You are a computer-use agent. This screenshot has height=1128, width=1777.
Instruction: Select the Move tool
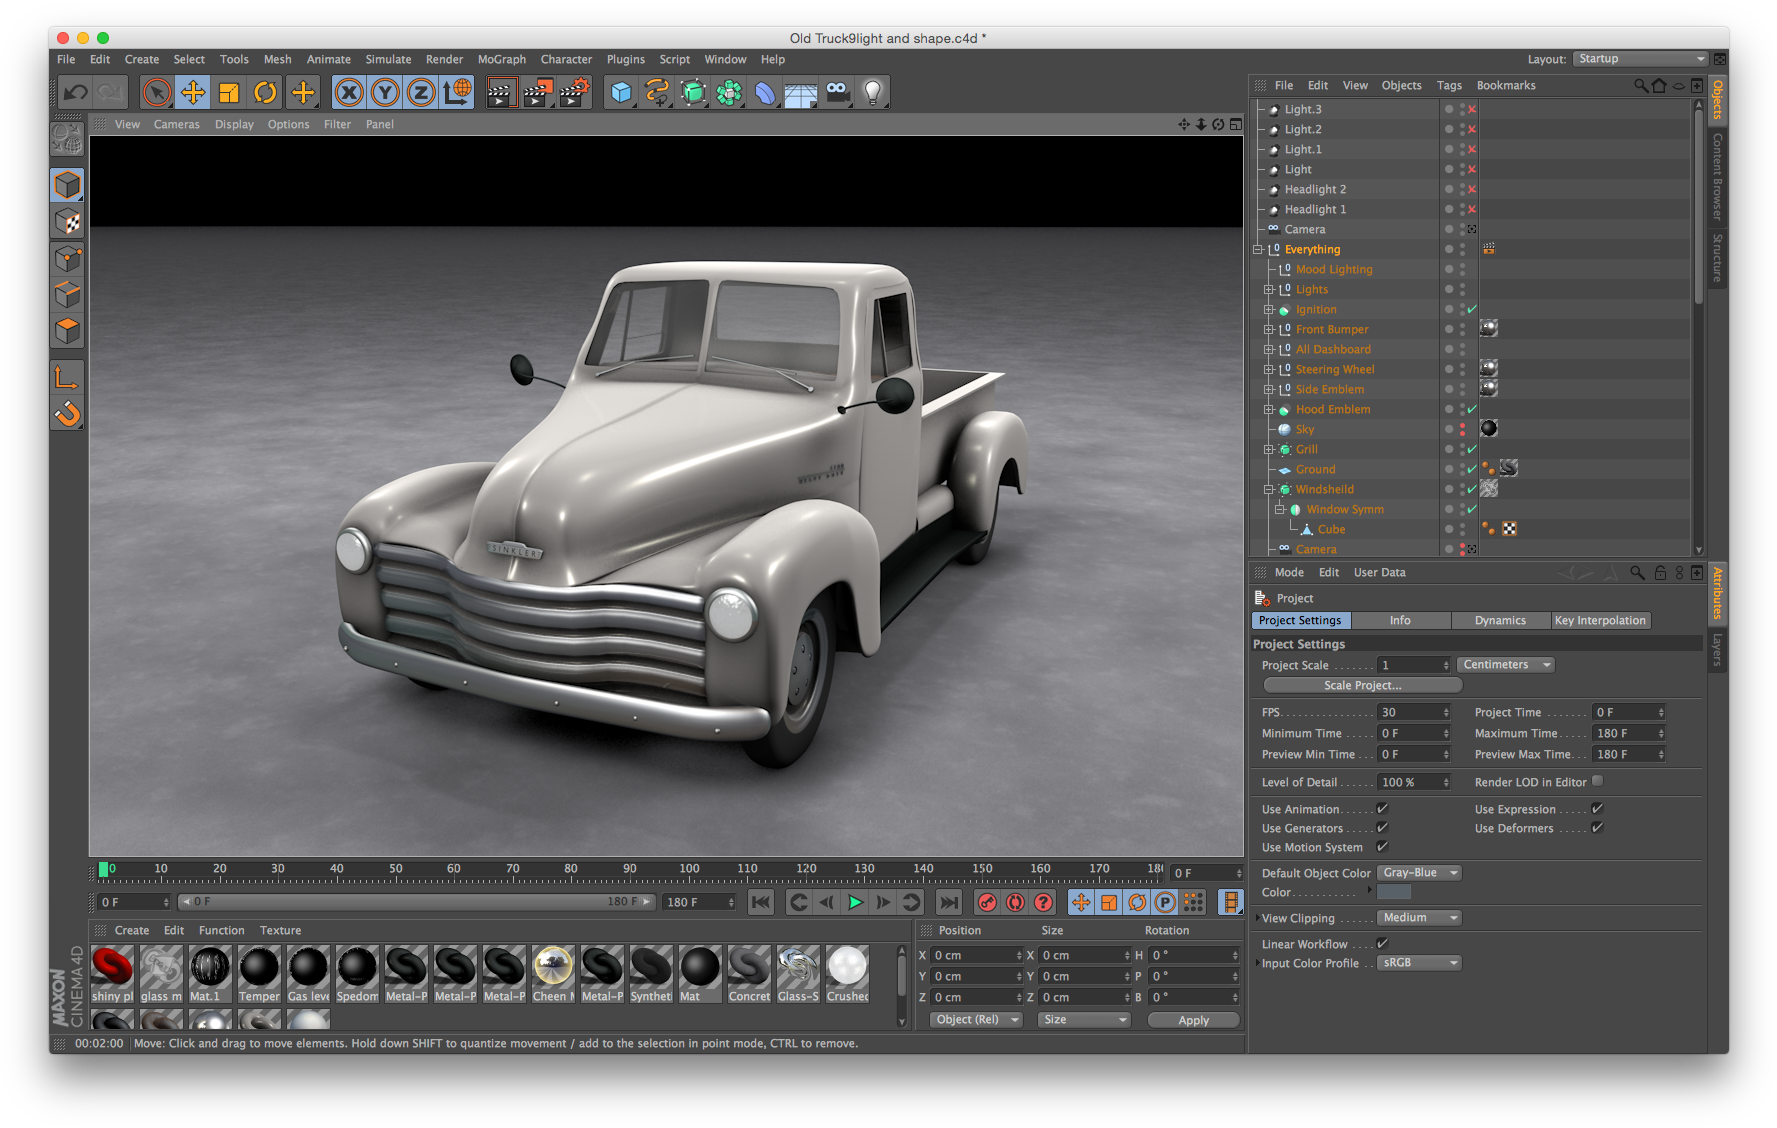click(x=191, y=92)
